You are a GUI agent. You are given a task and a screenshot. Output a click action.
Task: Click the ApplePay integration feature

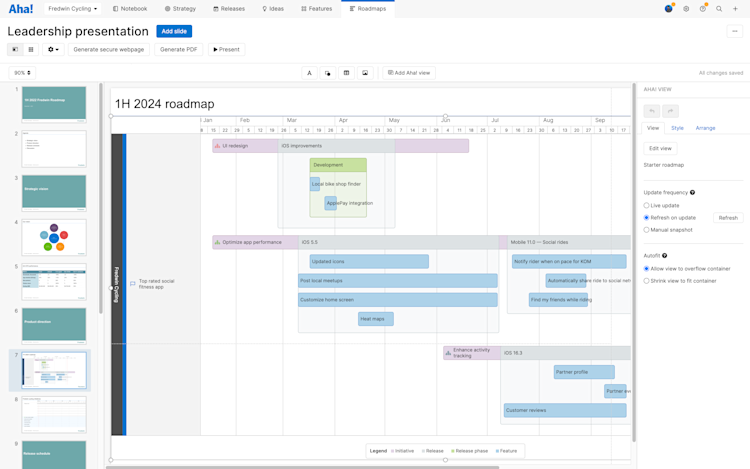(x=331, y=203)
